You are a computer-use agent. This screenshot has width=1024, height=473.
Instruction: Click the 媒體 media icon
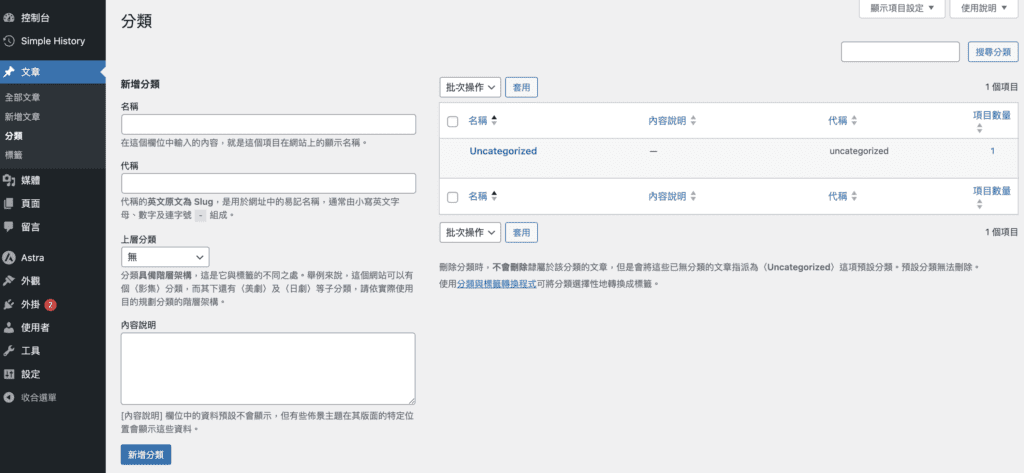(x=8, y=180)
